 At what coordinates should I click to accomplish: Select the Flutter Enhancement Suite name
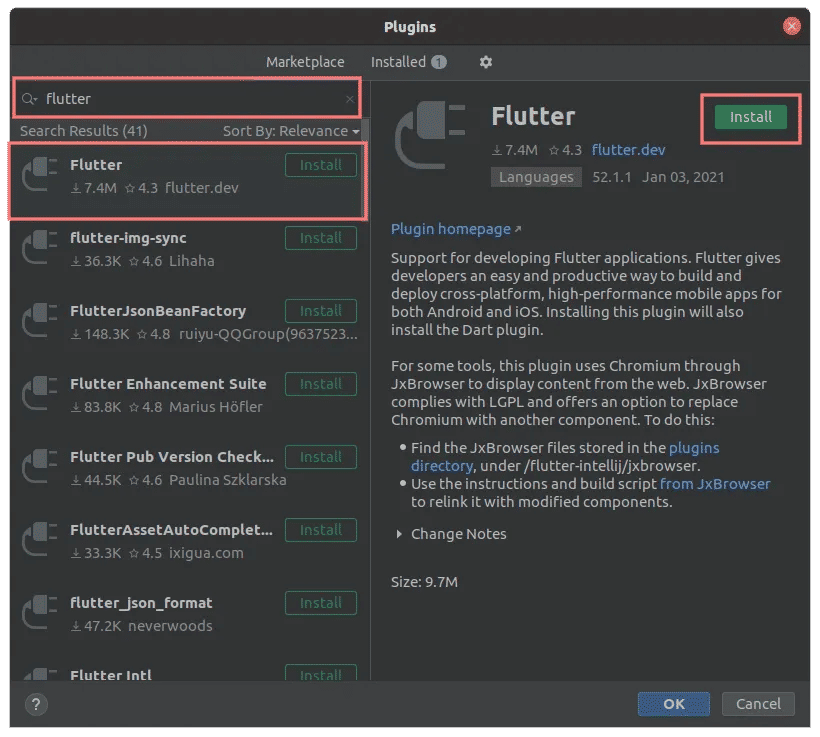click(168, 384)
